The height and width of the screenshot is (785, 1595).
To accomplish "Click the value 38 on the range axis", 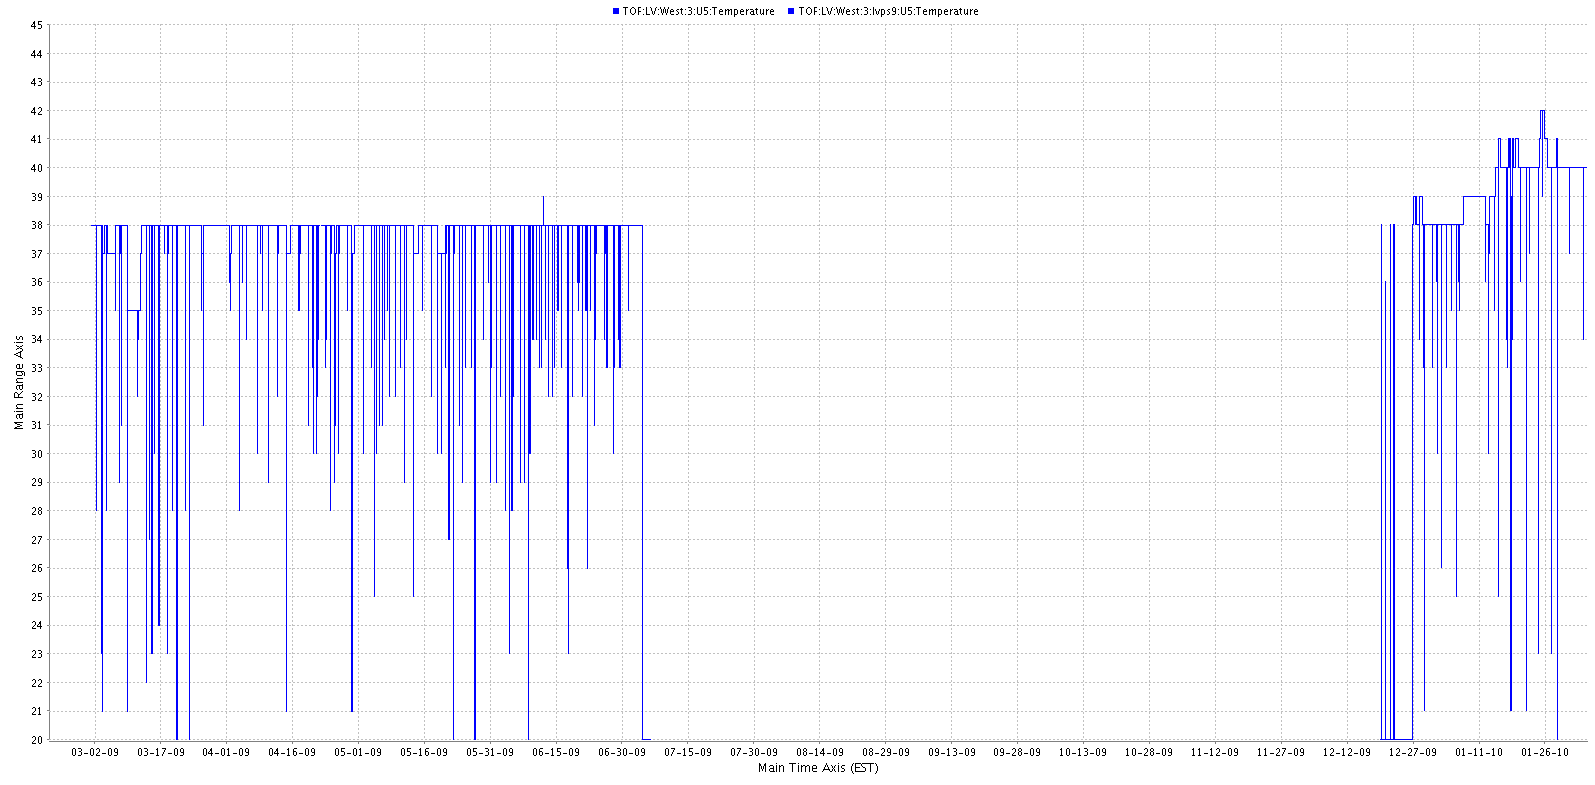I will pyautogui.click(x=36, y=225).
